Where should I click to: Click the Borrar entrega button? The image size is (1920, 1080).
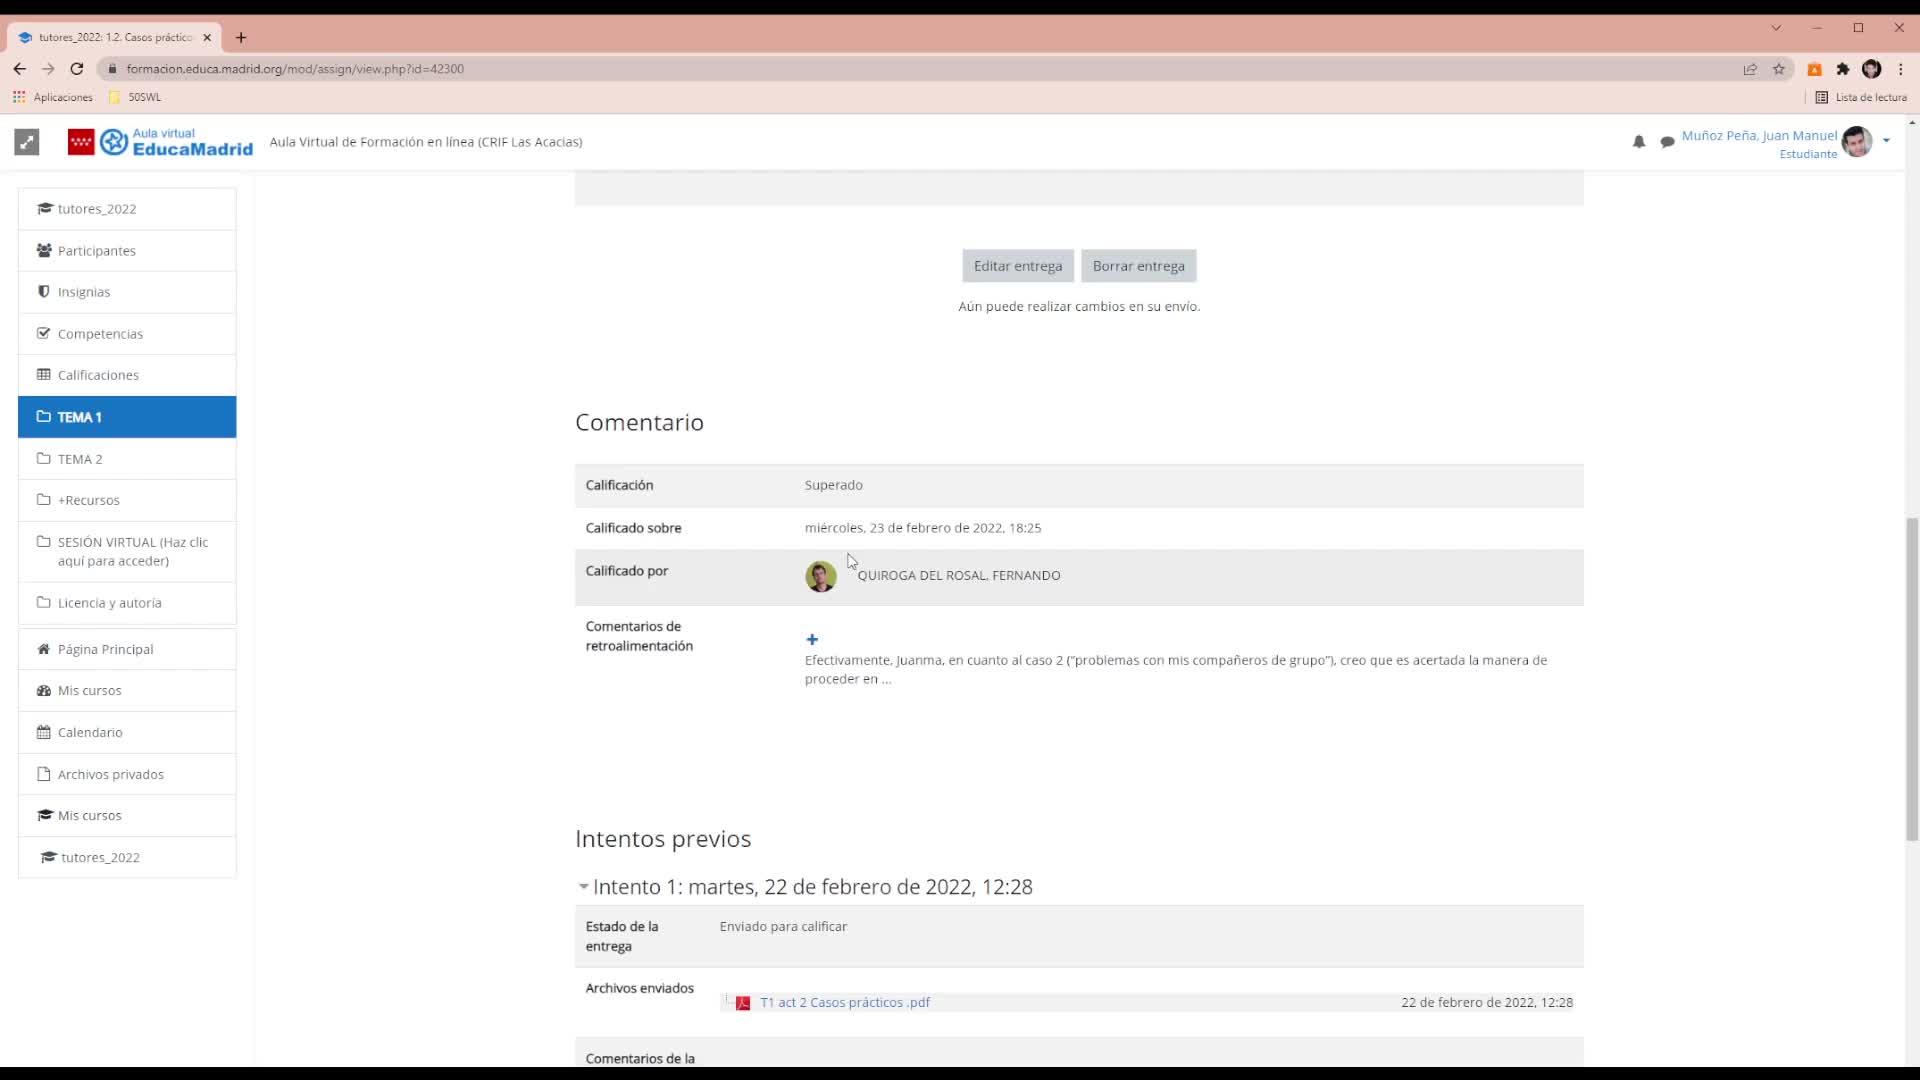(1138, 266)
